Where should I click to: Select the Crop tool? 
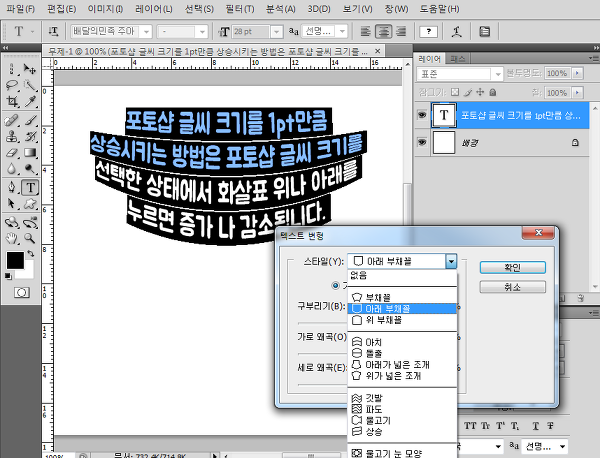point(12,101)
